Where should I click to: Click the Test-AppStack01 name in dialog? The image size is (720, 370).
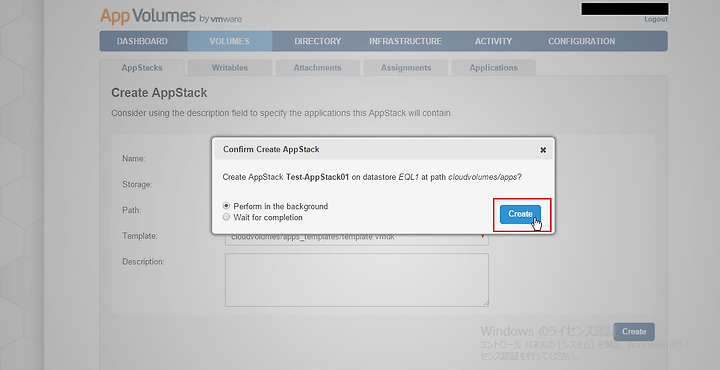317,177
